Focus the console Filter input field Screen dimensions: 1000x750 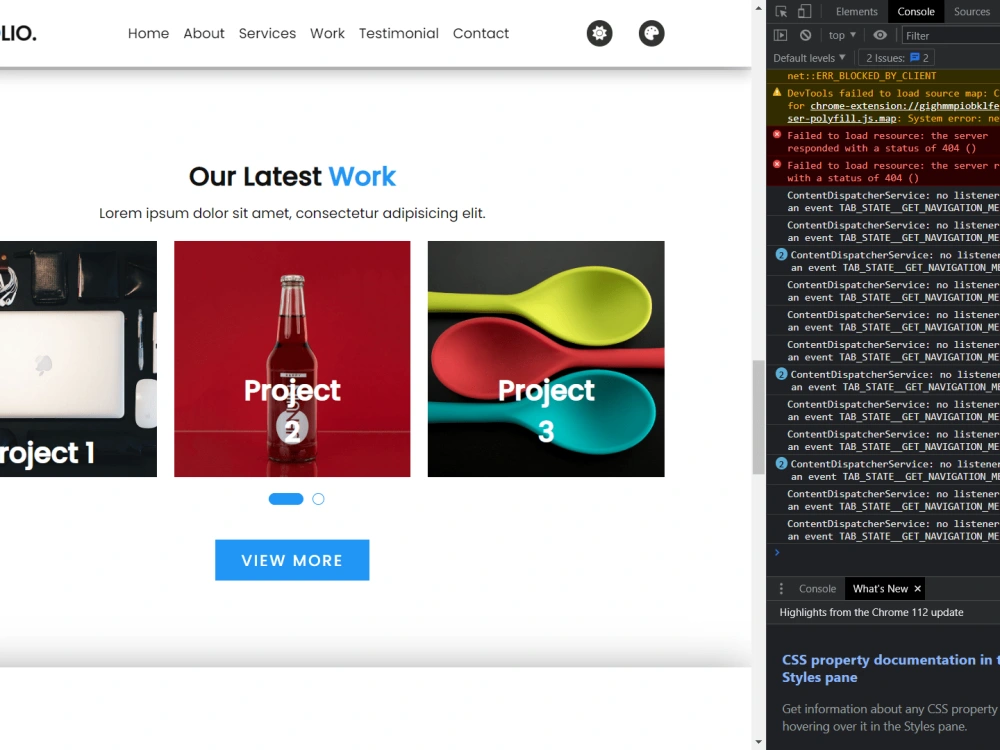click(x=950, y=36)
